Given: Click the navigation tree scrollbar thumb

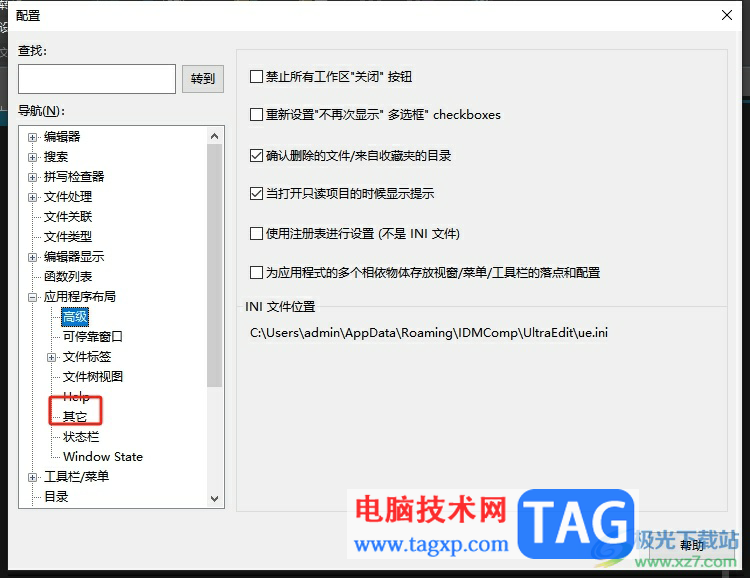Looking at the screenshot, I should tap(215, 265).
